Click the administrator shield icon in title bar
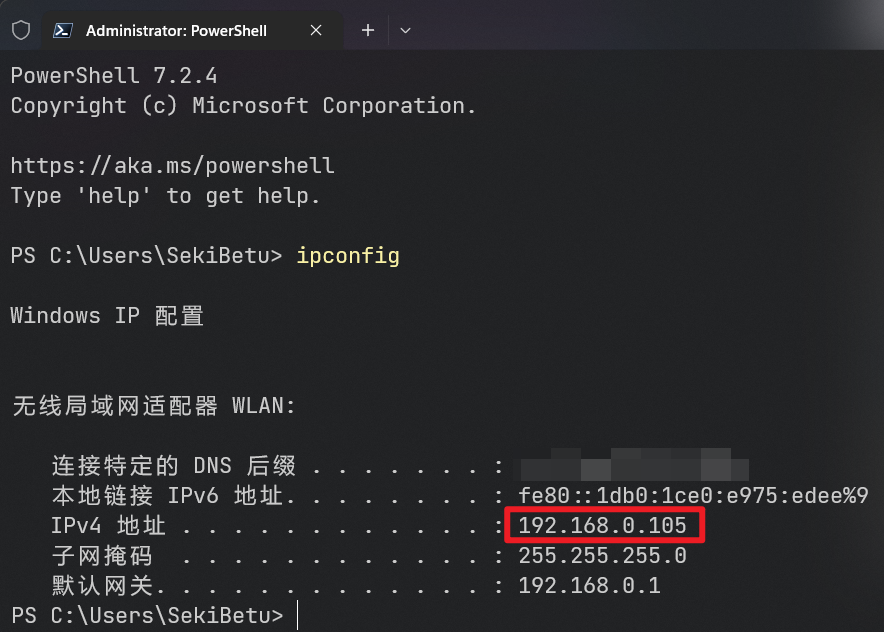The height and width of the screenshot is (632, 884). click(x=21, y=30)
